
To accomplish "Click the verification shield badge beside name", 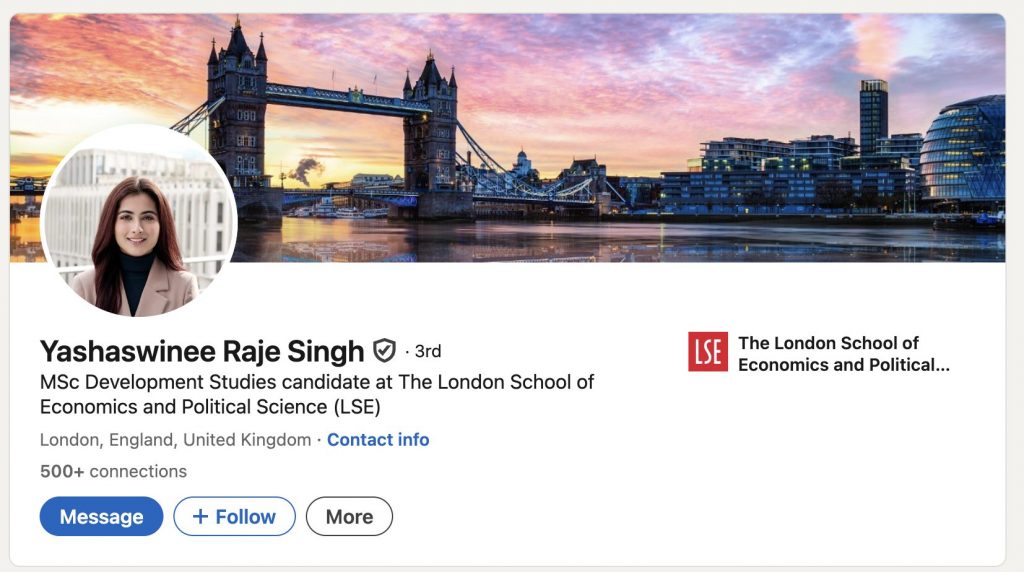I will click(384, 351).
